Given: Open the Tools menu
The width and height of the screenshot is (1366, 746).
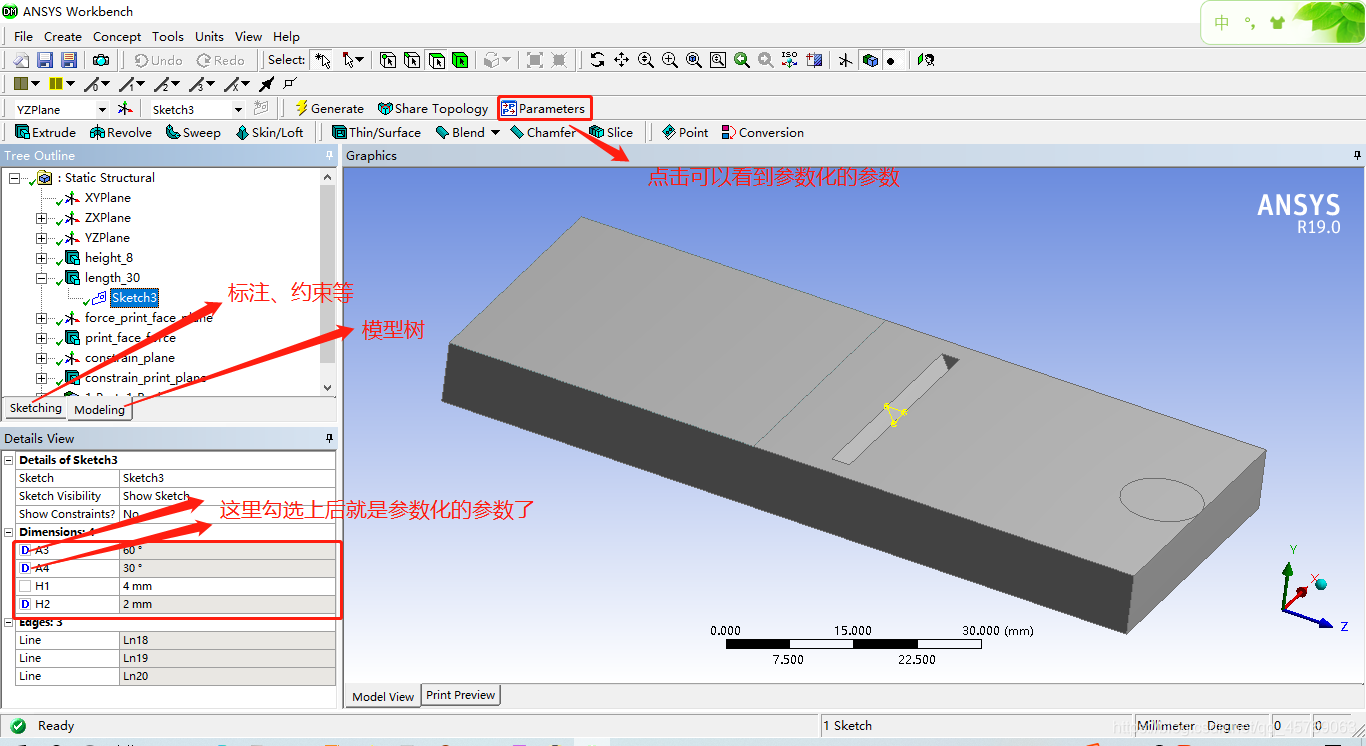Looking at the screenshot, I should [168, 36].
